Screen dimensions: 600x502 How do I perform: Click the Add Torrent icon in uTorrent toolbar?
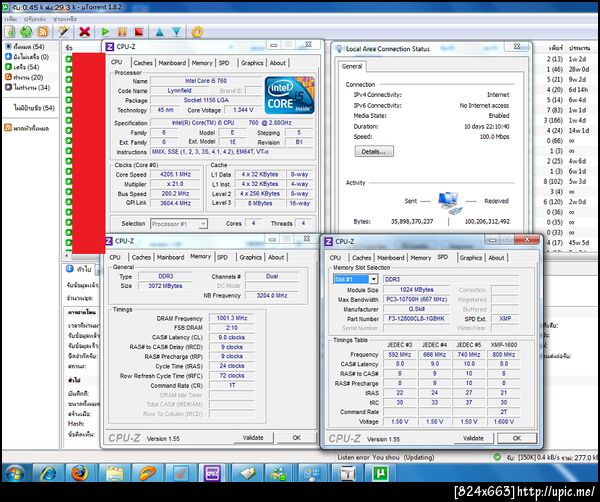12,31
